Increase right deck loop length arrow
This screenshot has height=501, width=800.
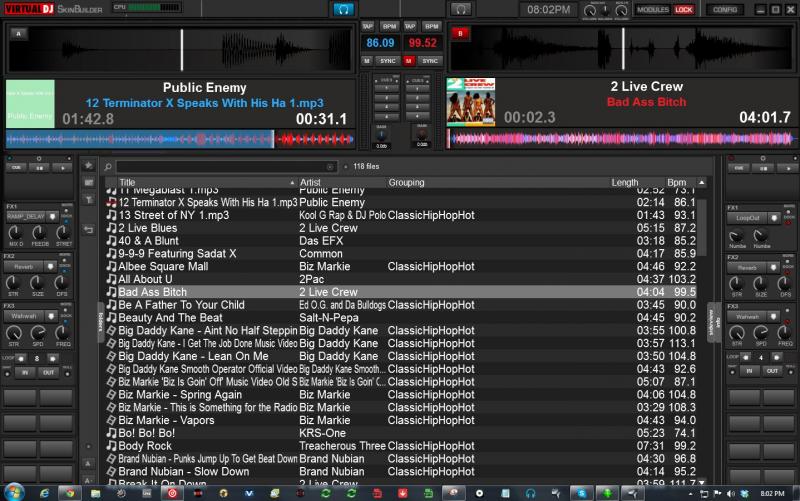click(x=777, y=357)
